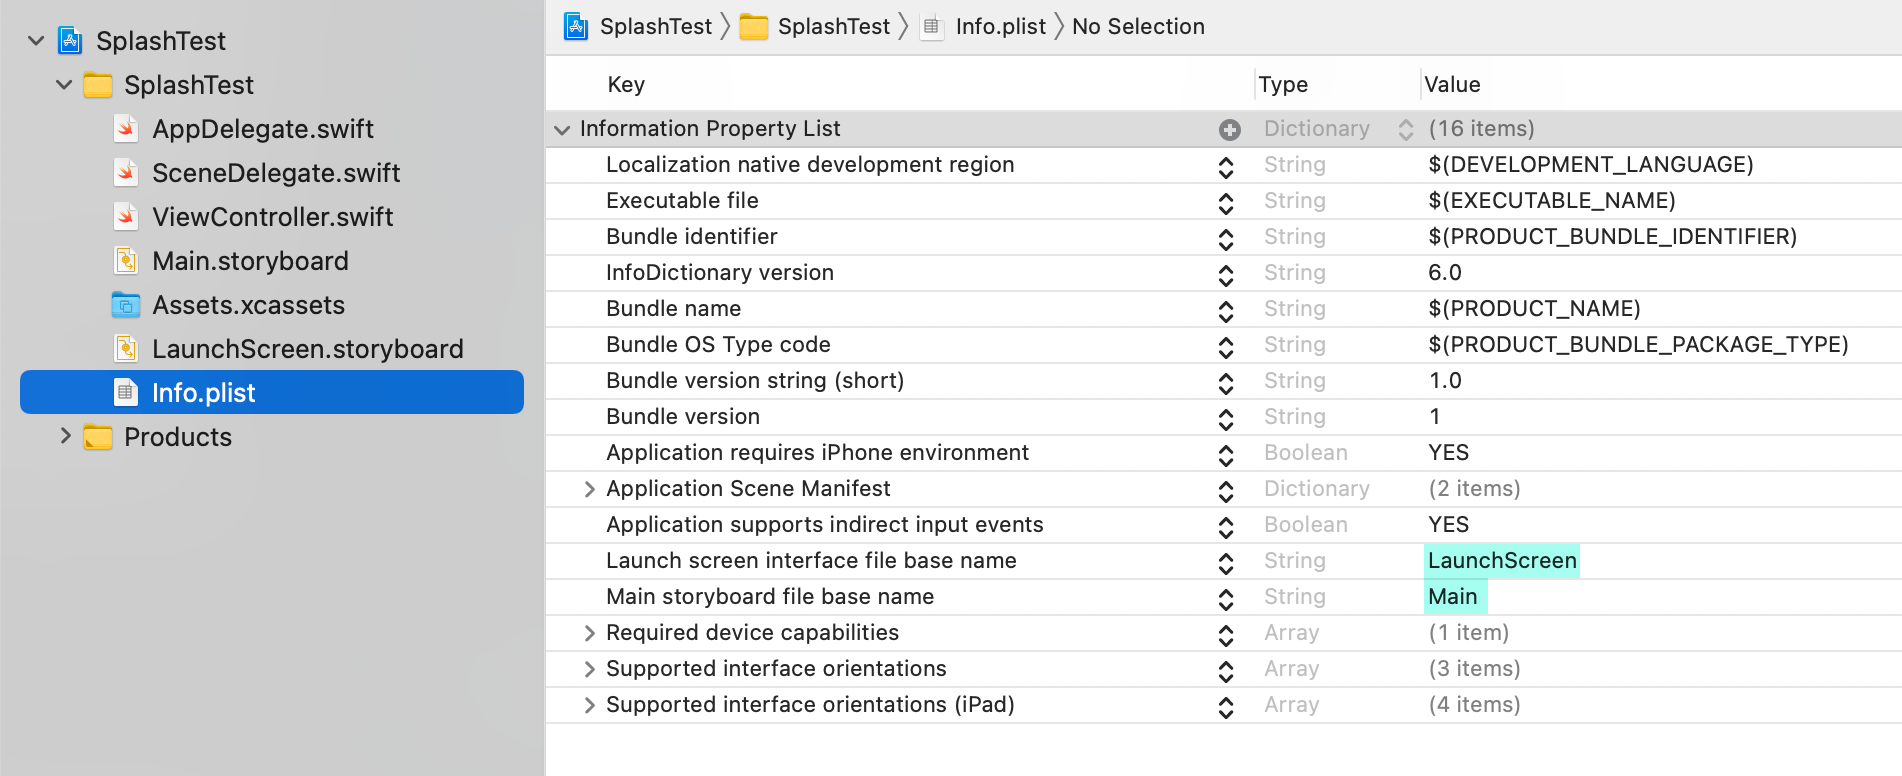Click the $(DEVELOPMENT_LANGUAGE) value
The image size is (1902, 776).
pos(1591,165)
